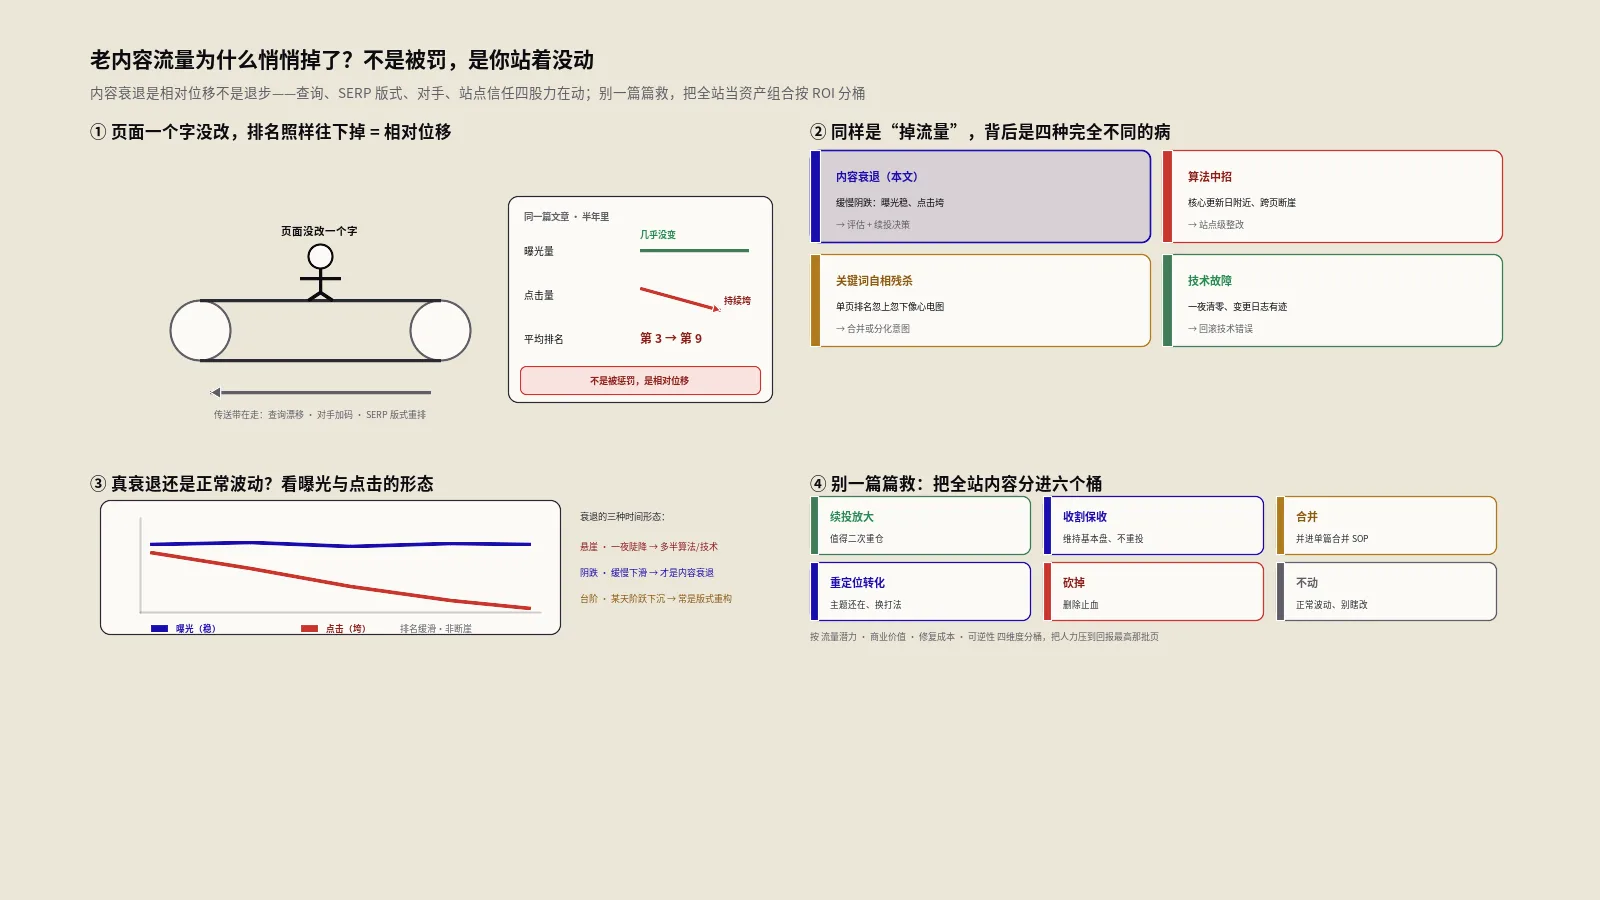Click the 平均排名 row label
Screen dimensions: 1600x900
point(544,340)
